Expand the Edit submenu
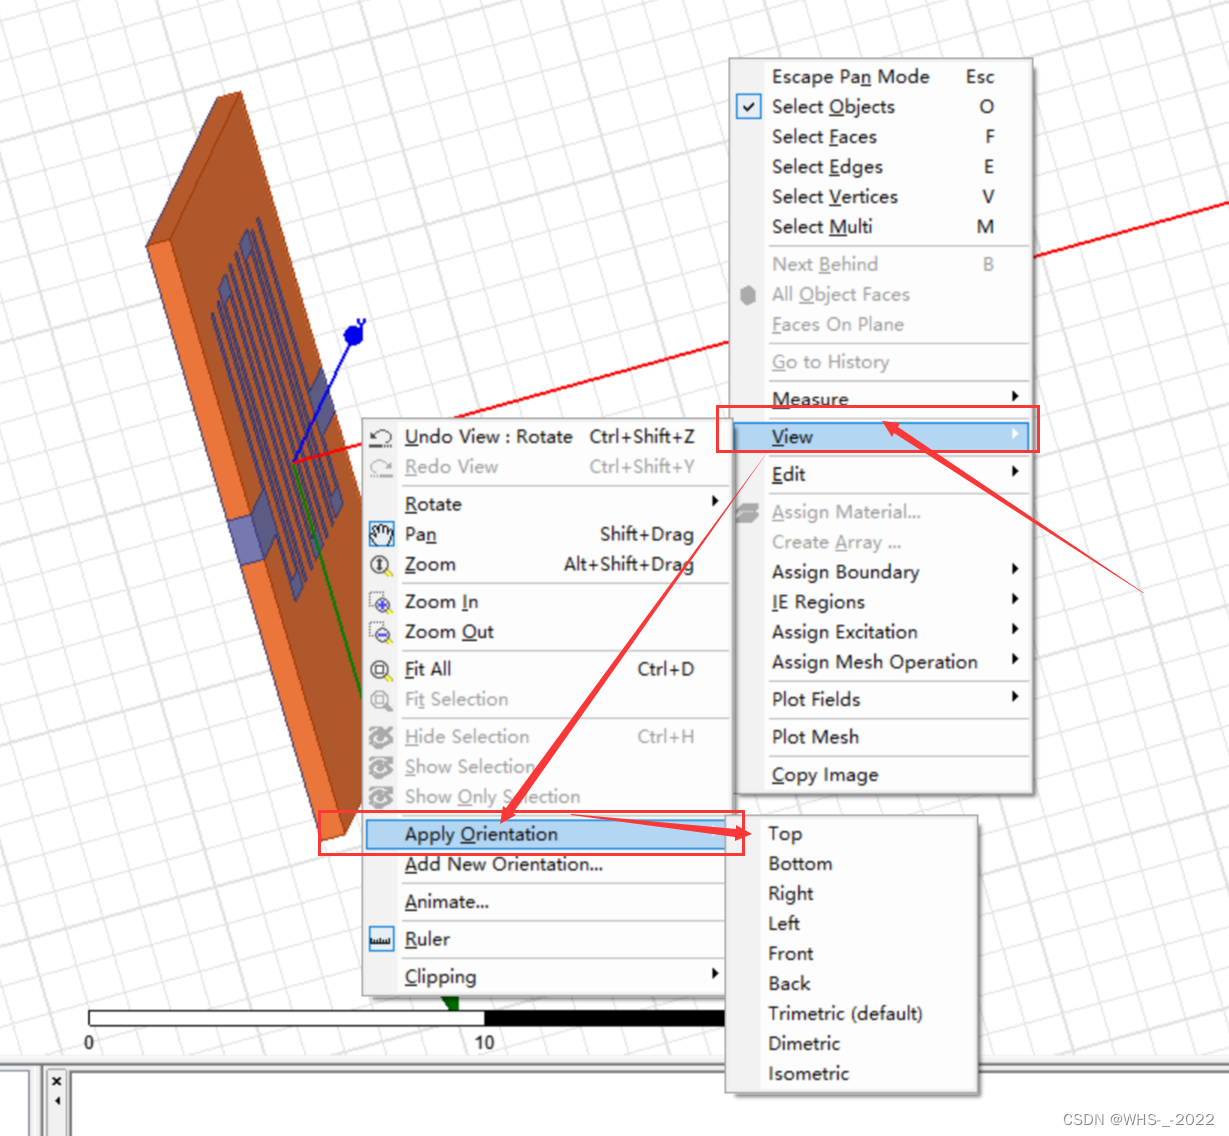This screenshot has width=1229, height=1136. (x=882, y=474)
